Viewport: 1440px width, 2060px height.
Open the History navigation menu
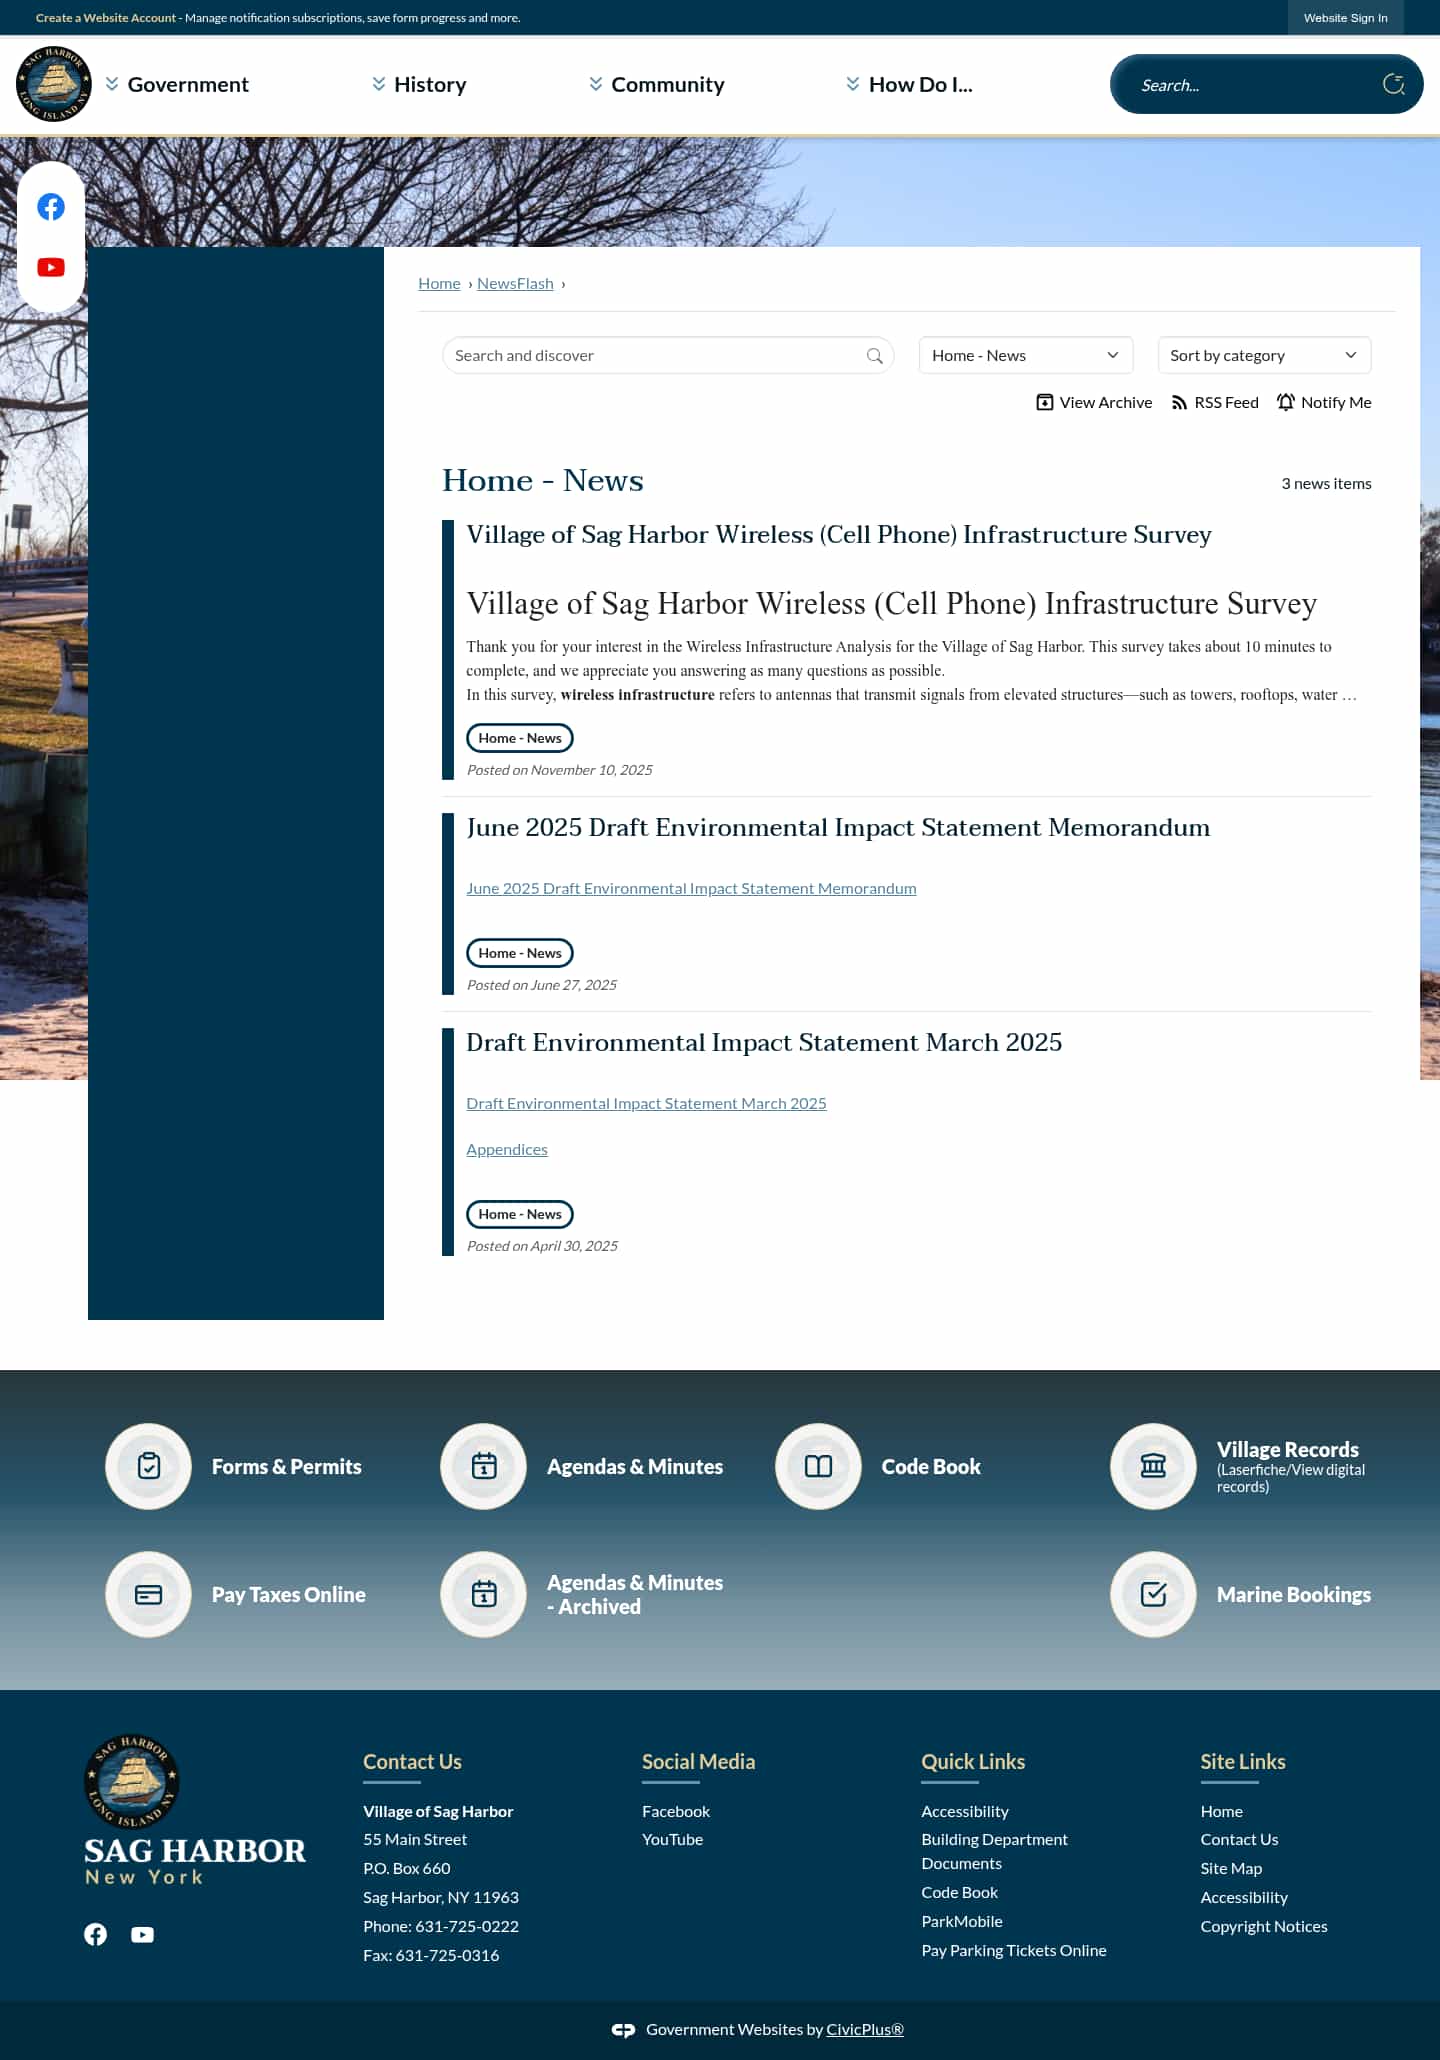point(430,85)
